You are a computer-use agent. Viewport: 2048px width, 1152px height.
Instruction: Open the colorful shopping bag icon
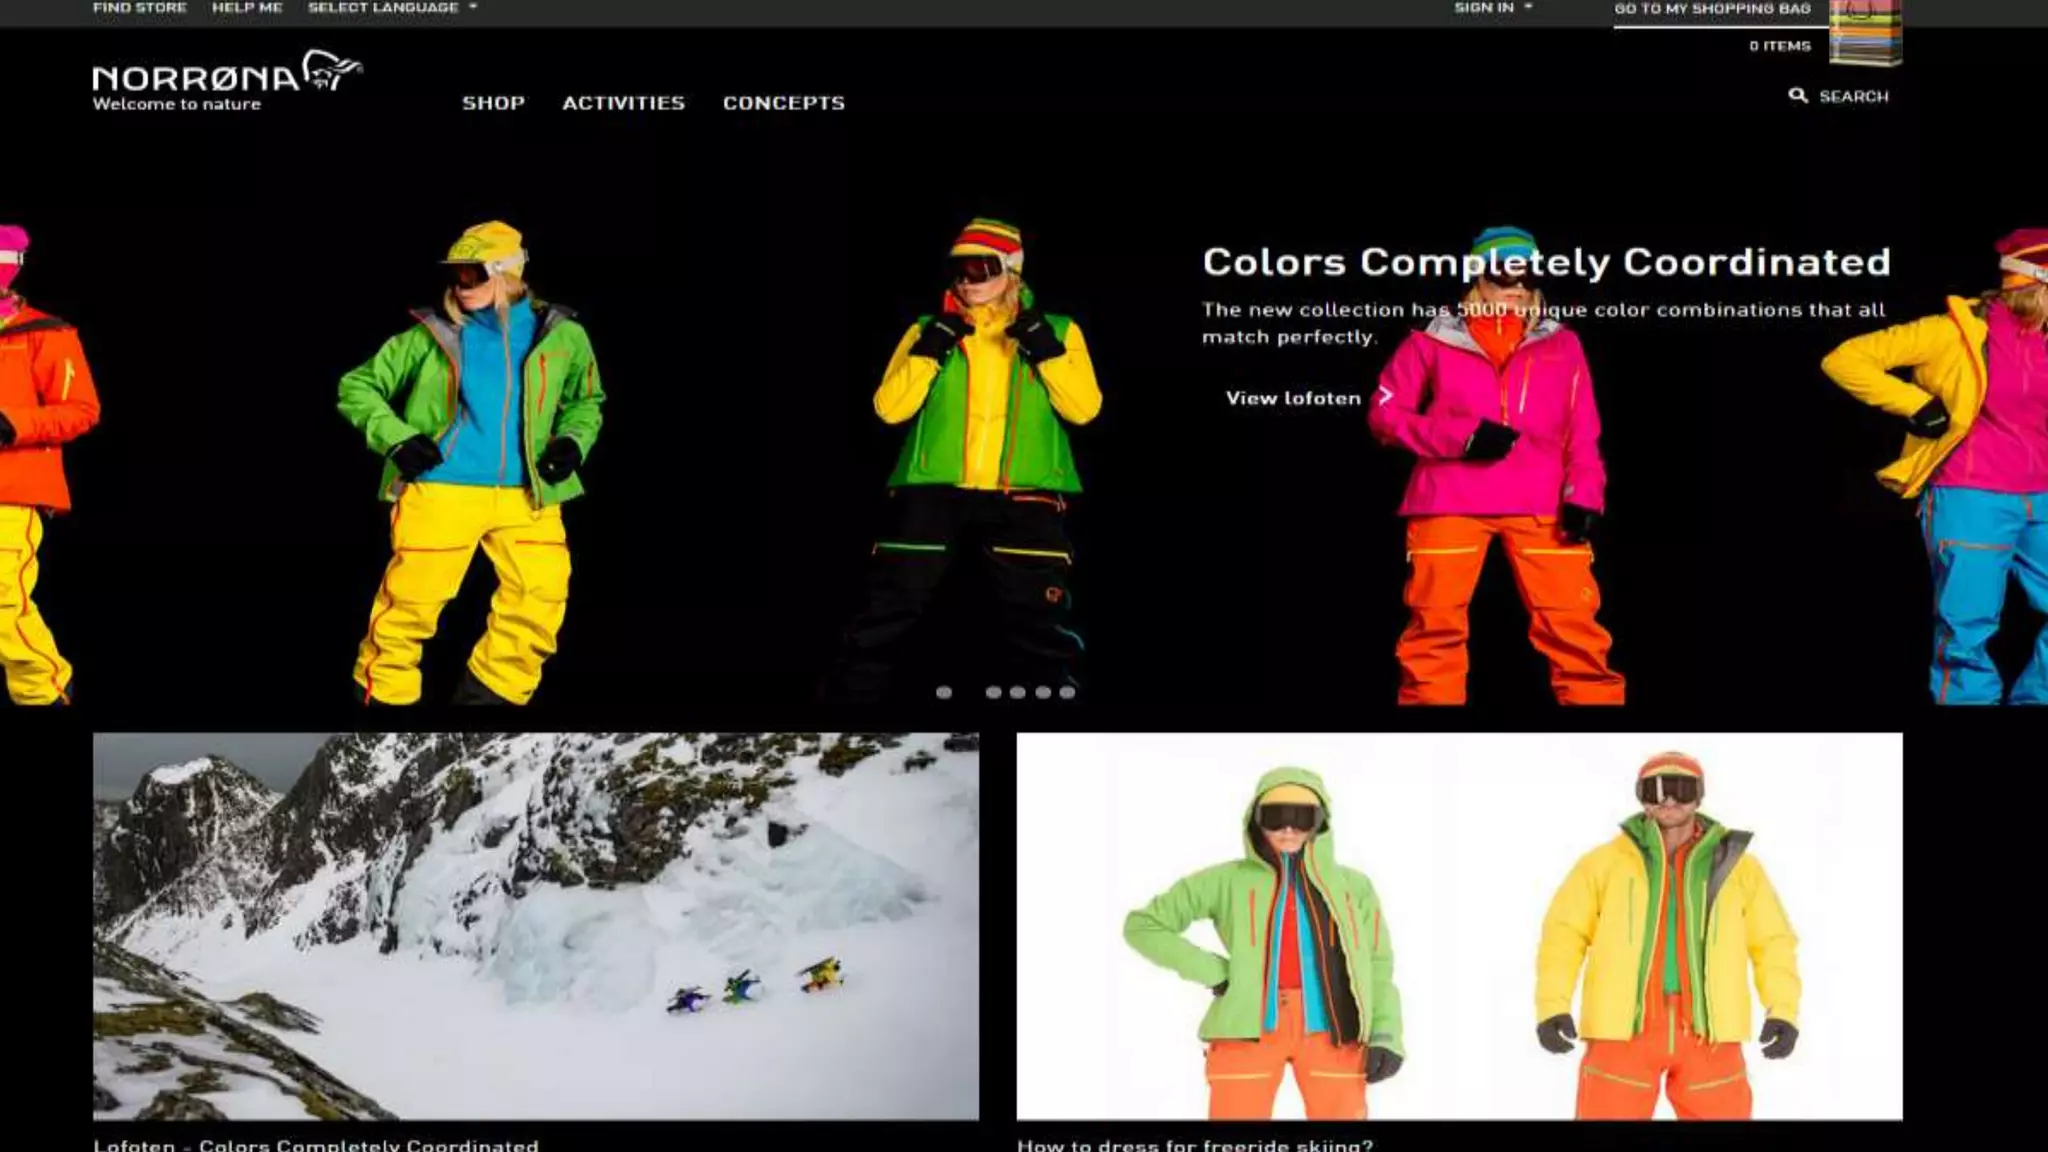[x=1865, y=34]
